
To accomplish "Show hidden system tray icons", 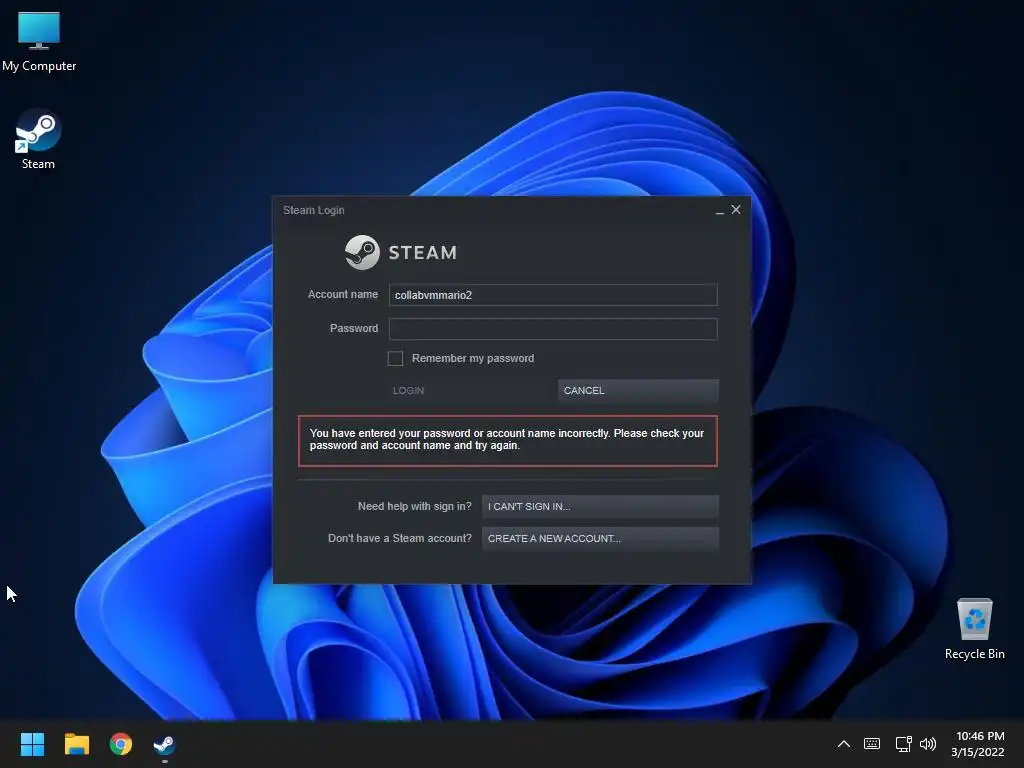I will [x=844, y=744].
